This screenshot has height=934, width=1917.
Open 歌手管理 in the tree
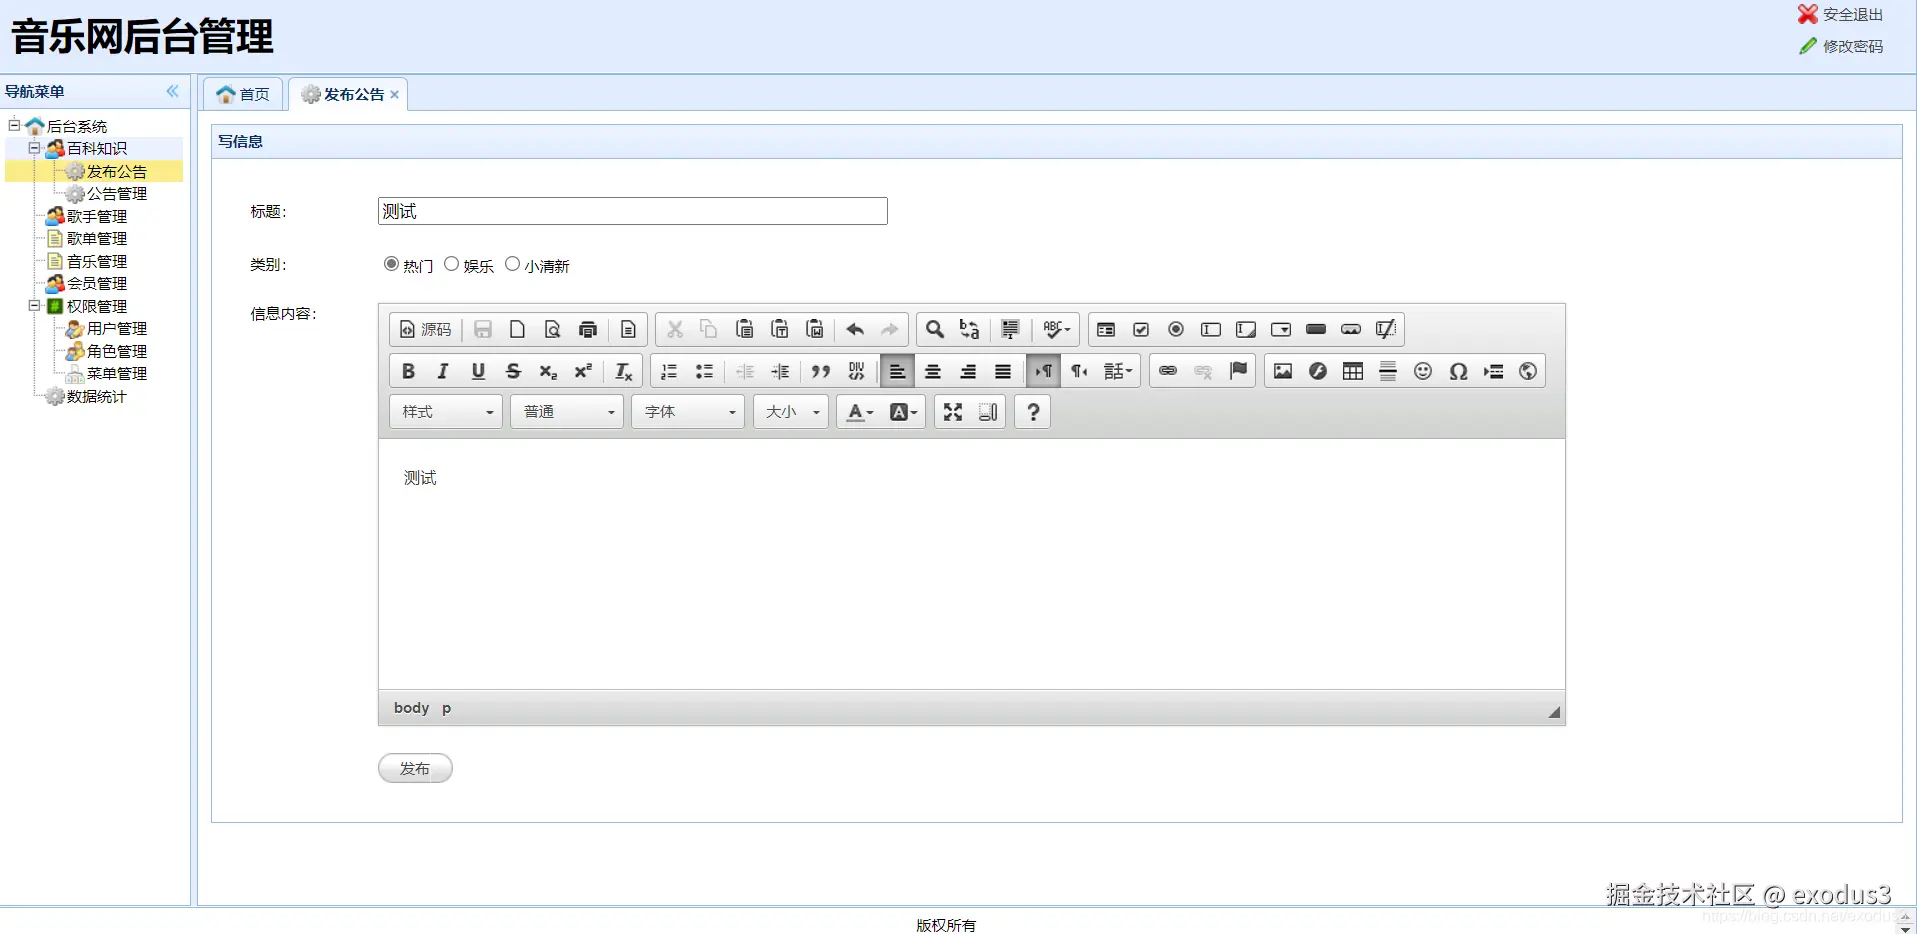tap(97, 216)
